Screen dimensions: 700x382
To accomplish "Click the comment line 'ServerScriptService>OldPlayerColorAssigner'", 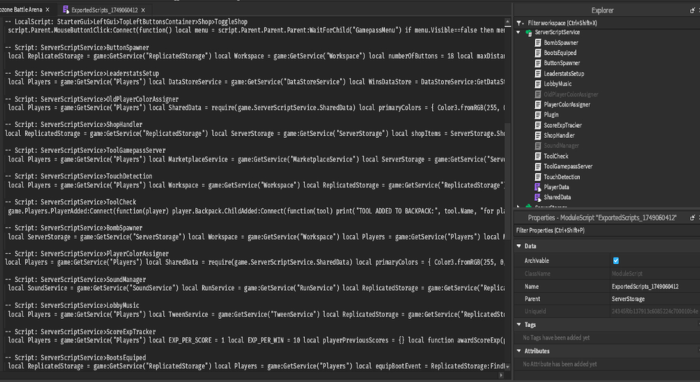I will coord(92,99).
